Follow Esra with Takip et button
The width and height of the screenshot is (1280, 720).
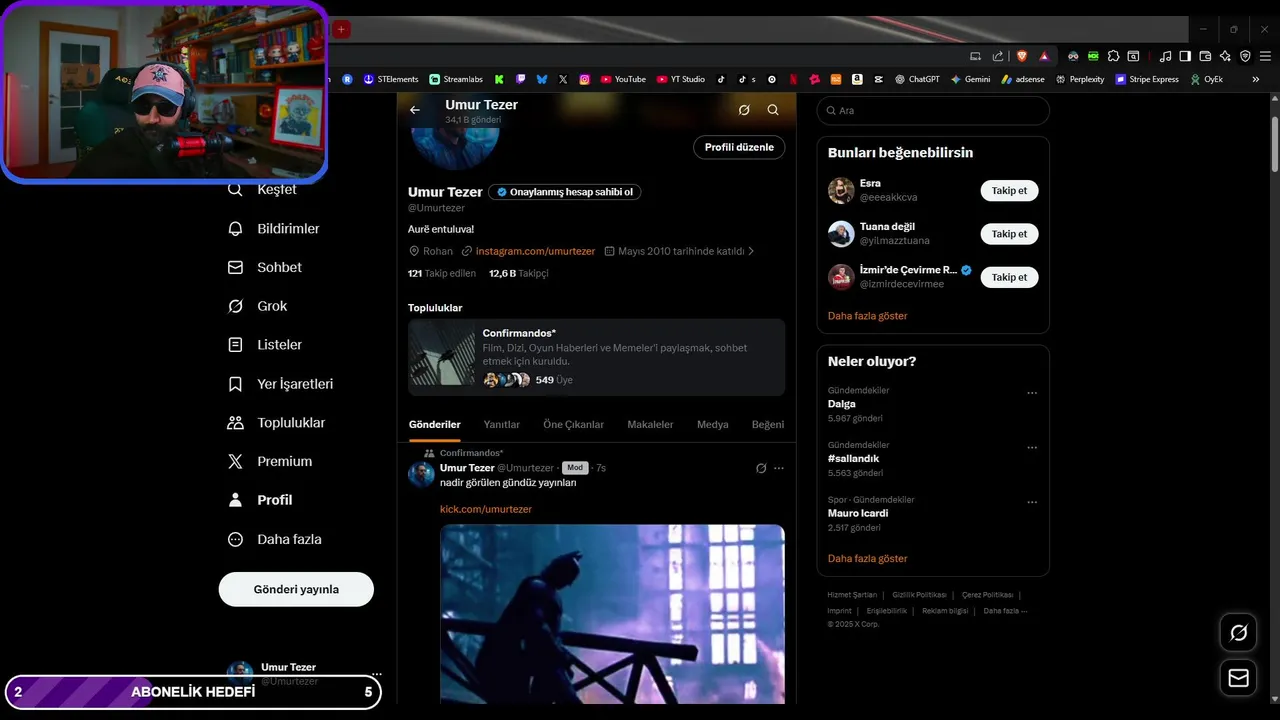point(1009,190)
